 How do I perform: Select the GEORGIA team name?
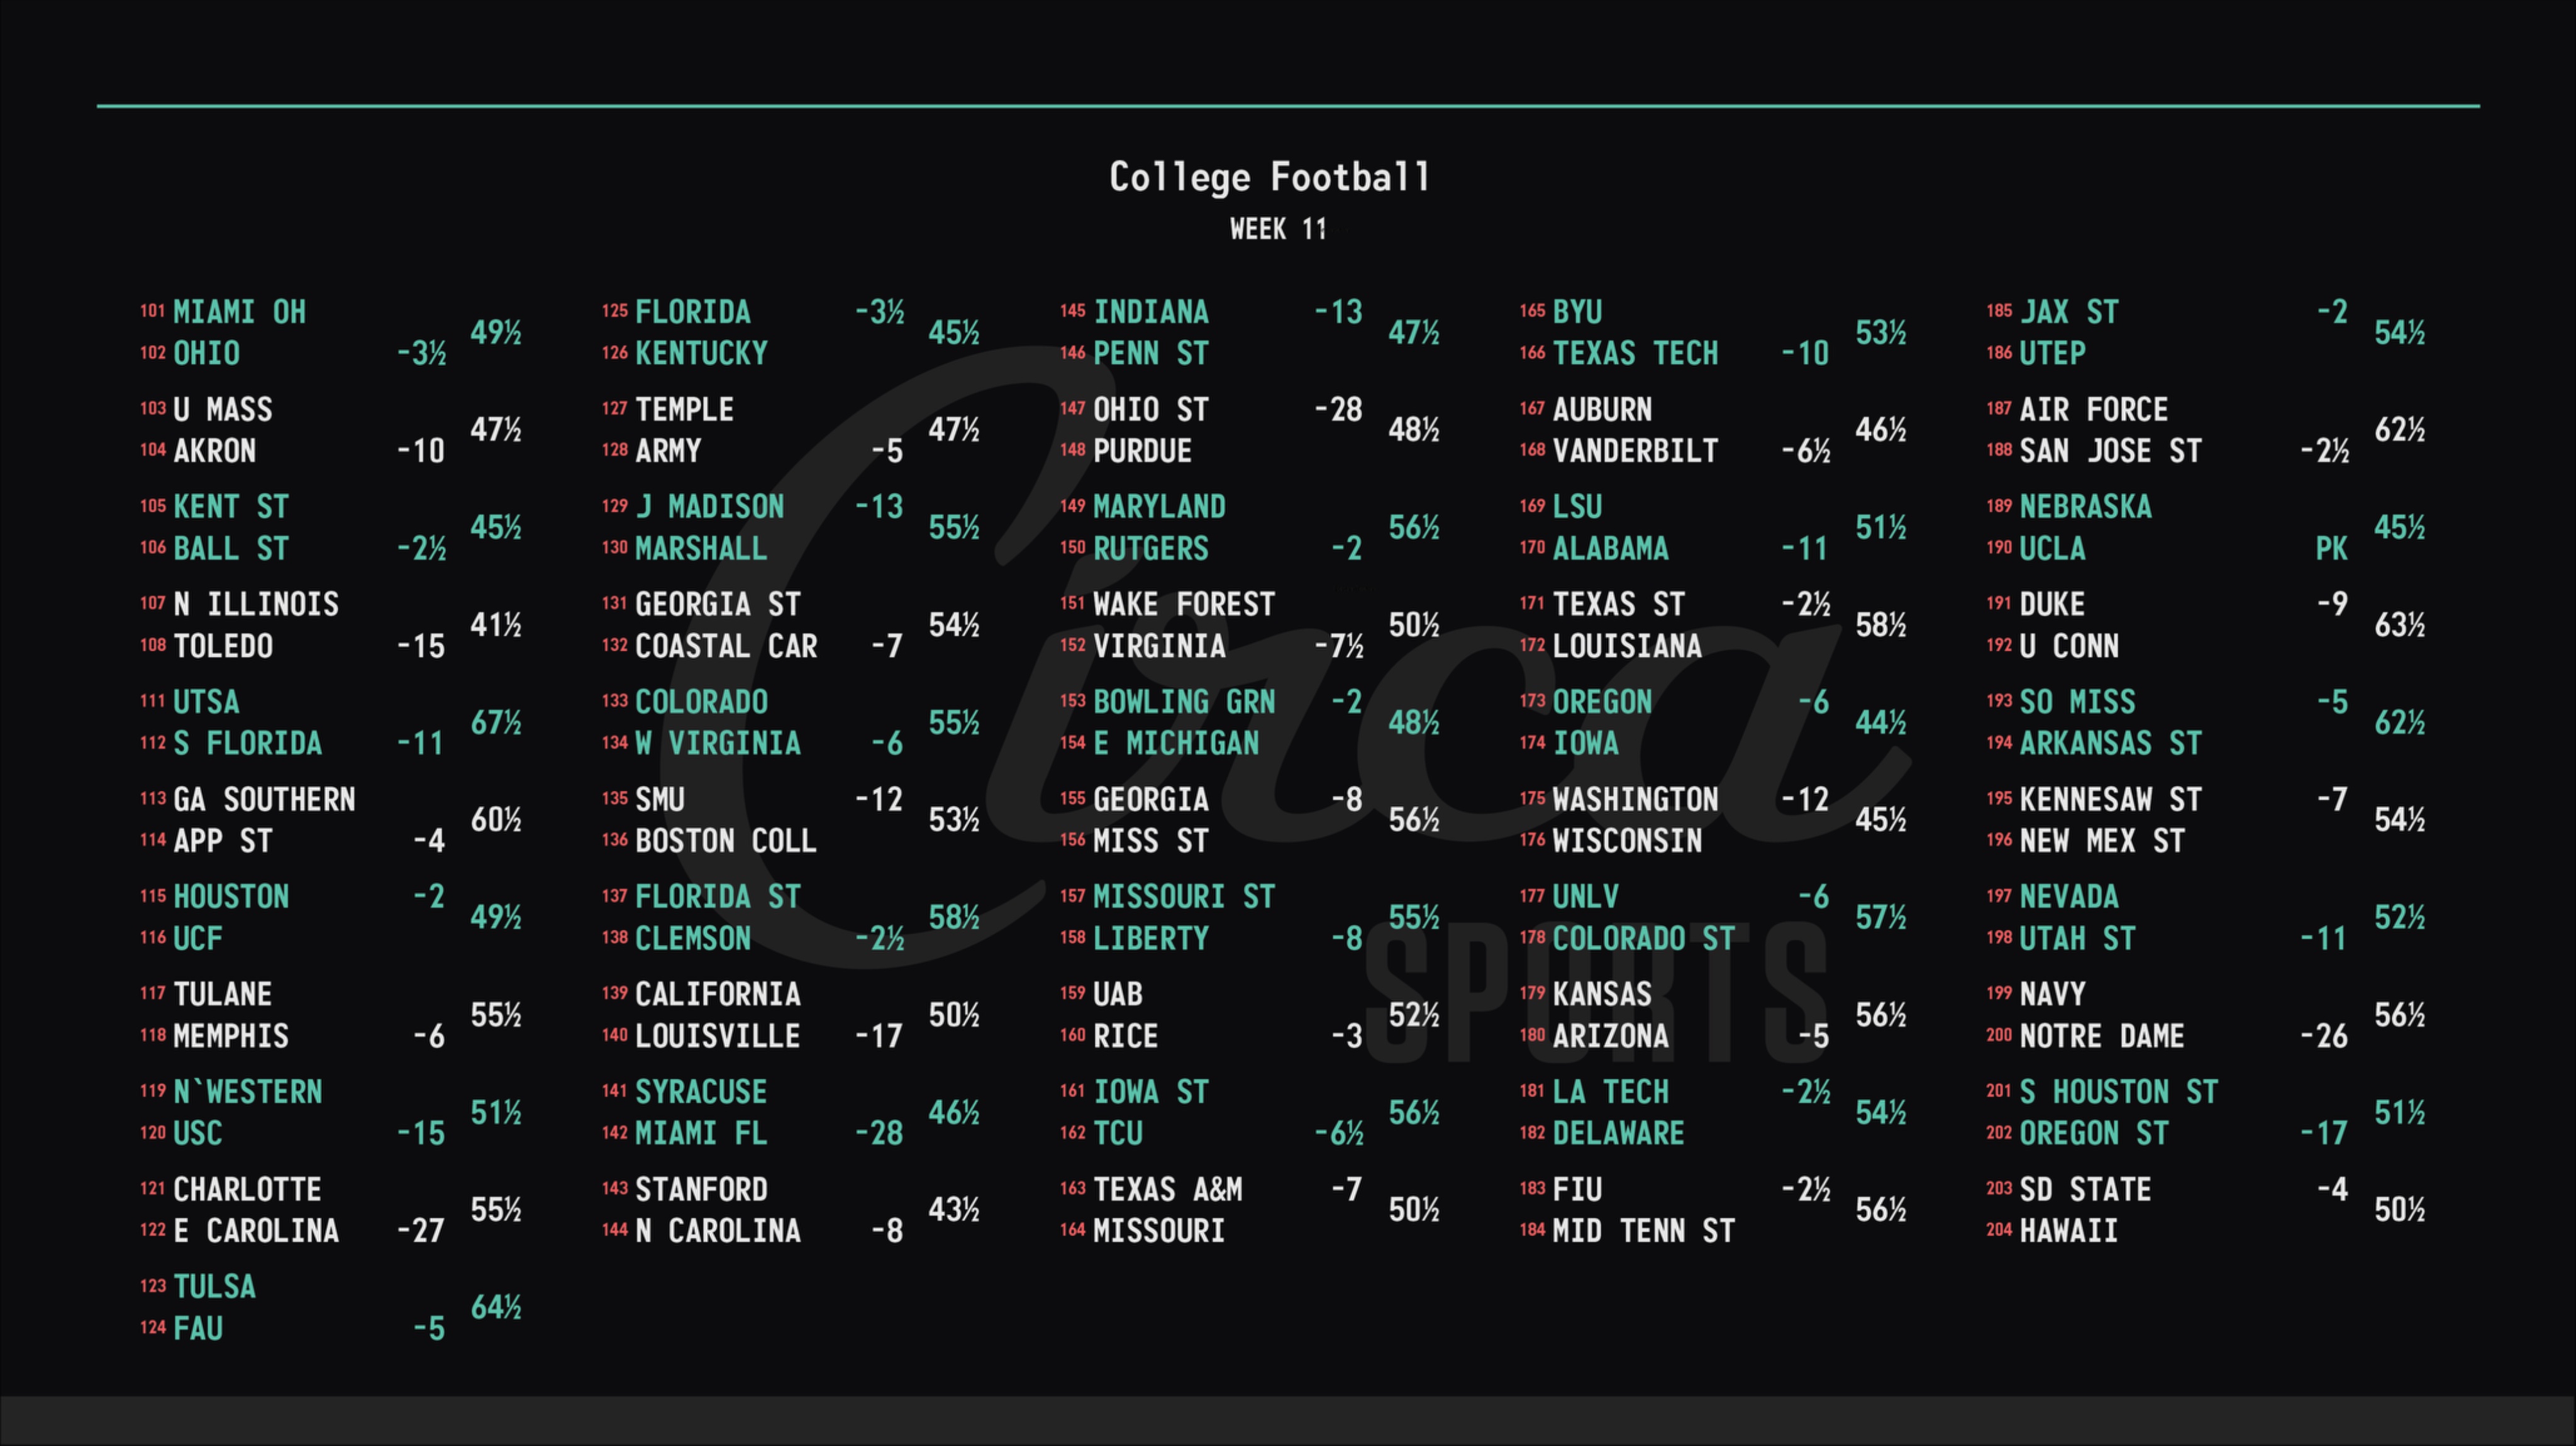tap(1150, 800)
